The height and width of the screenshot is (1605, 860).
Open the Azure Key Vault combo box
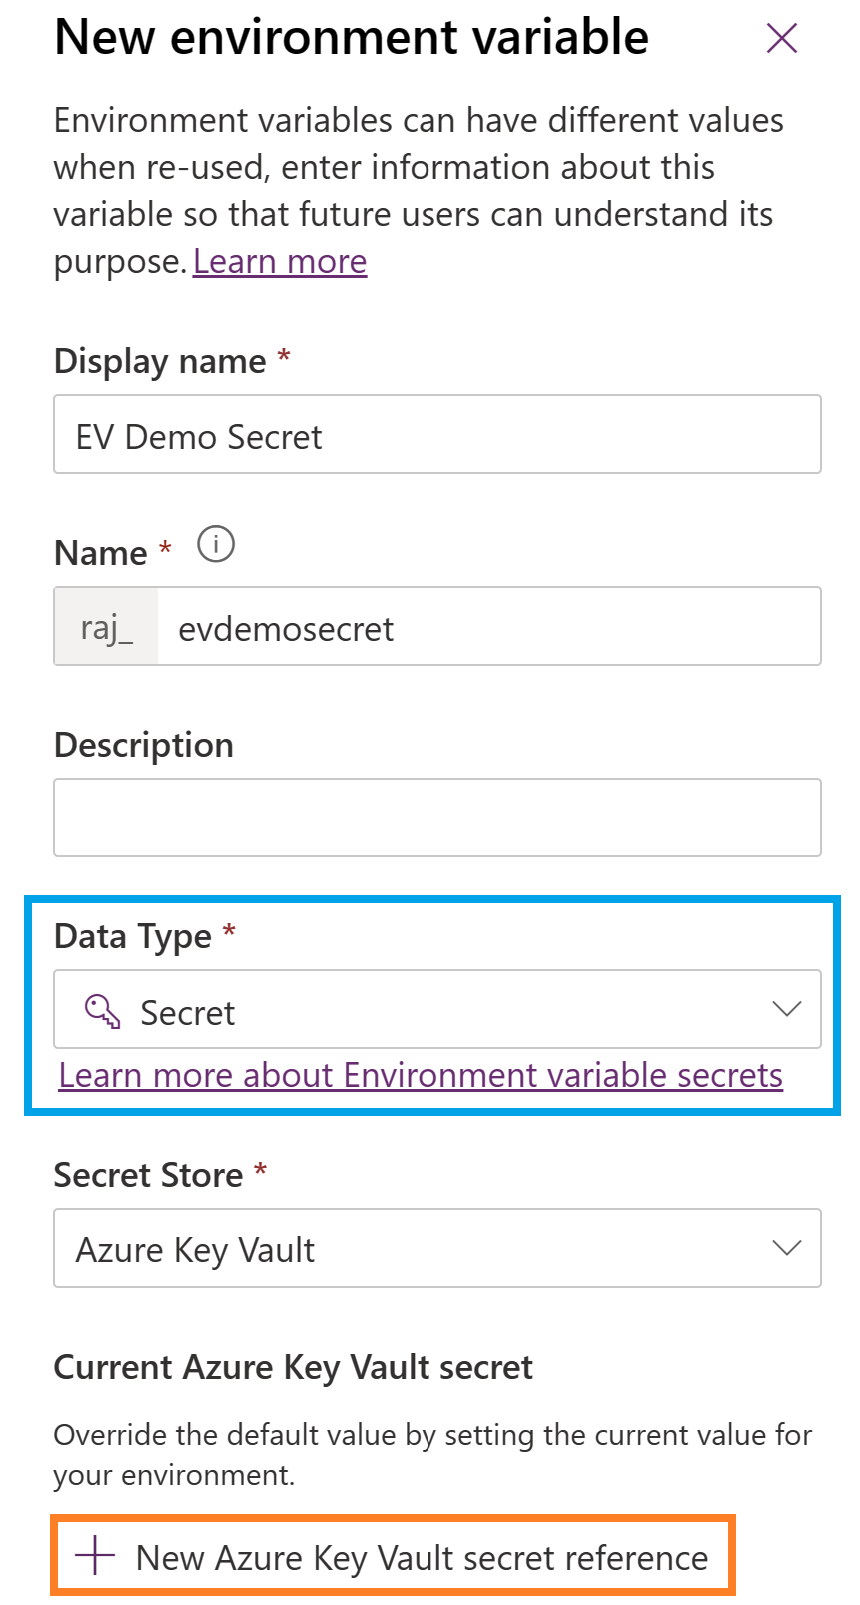coord(437,1248)
